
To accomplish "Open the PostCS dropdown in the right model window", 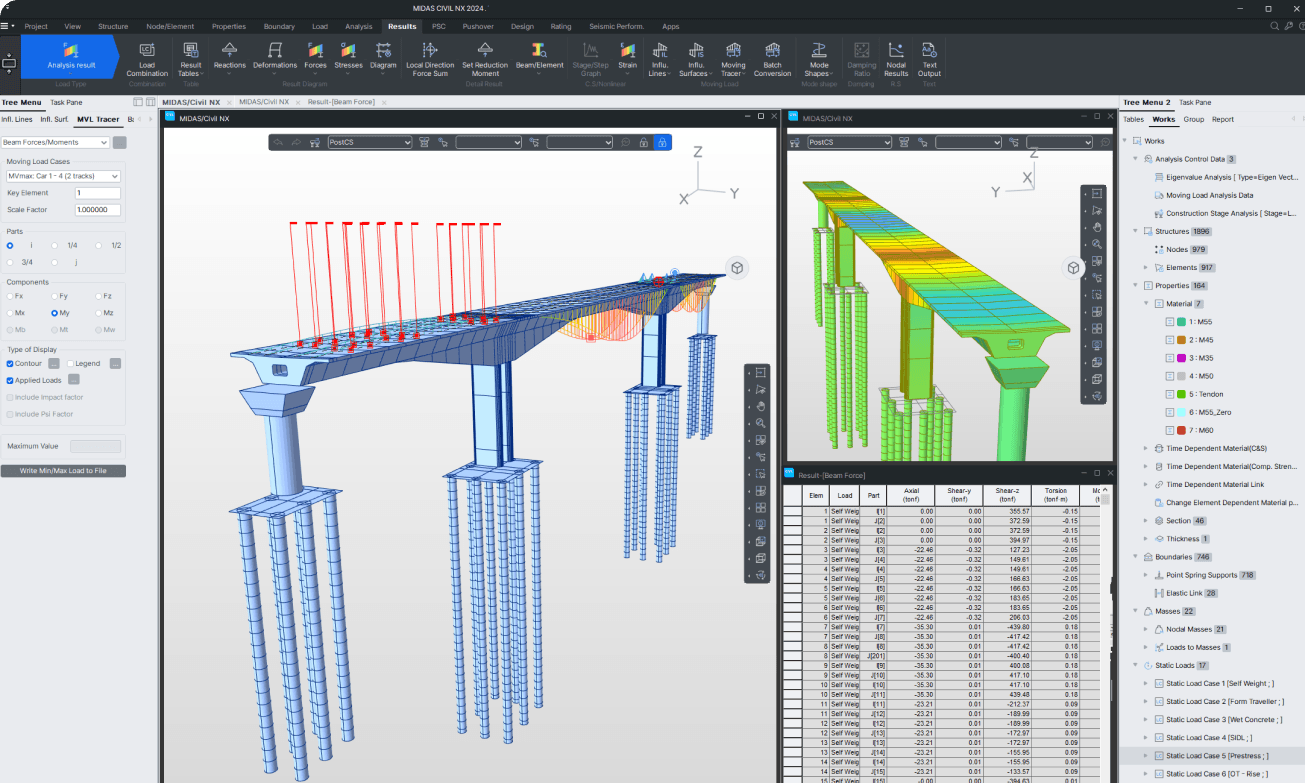I will [x=849, y=143].
